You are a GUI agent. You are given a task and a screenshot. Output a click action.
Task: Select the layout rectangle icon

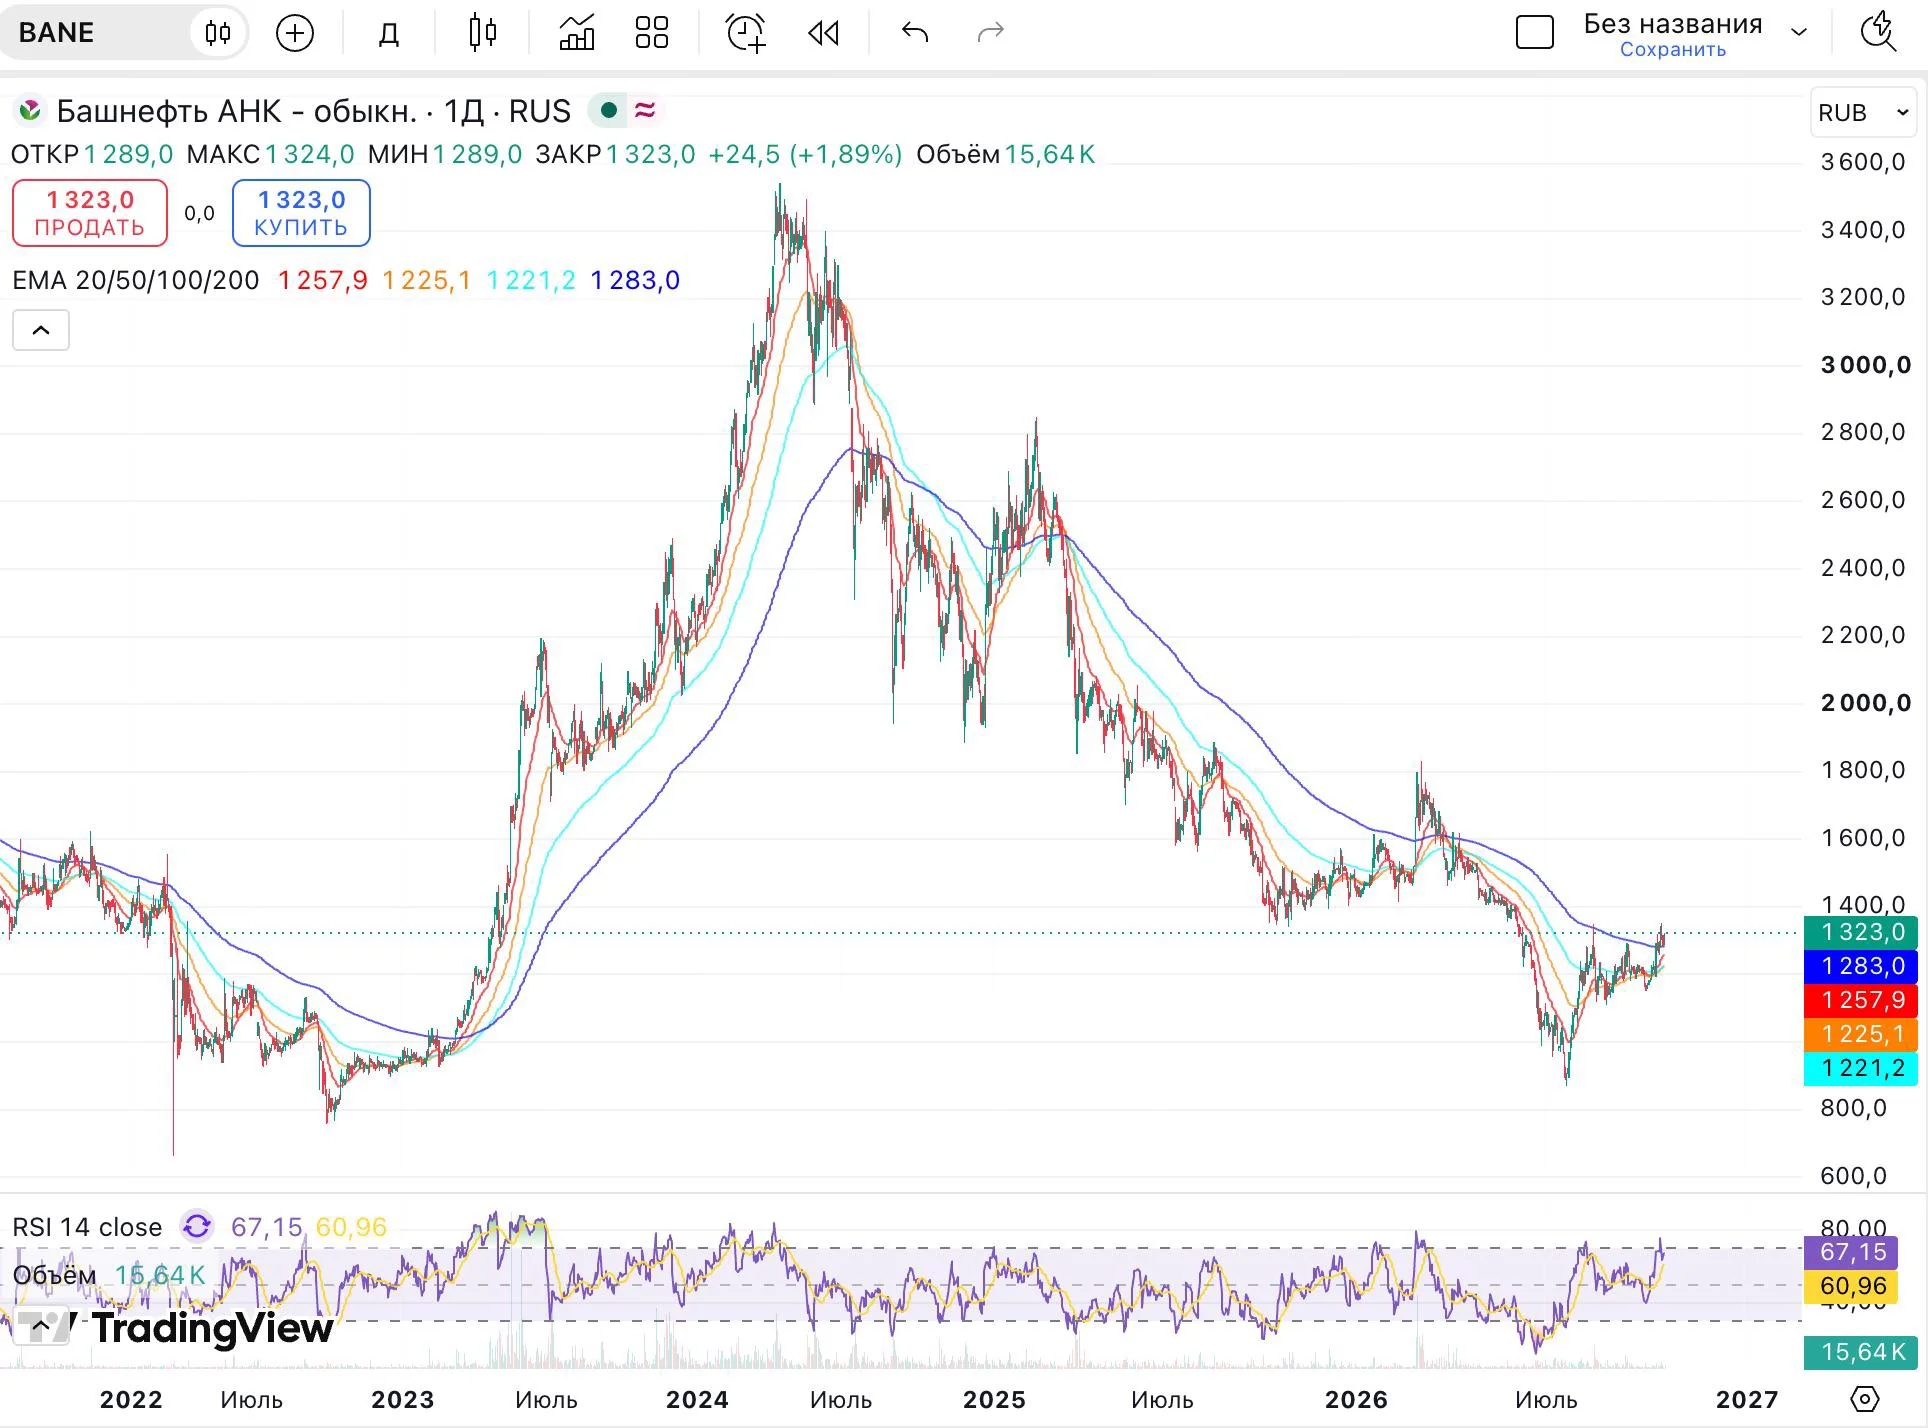tap(1535, 33)
